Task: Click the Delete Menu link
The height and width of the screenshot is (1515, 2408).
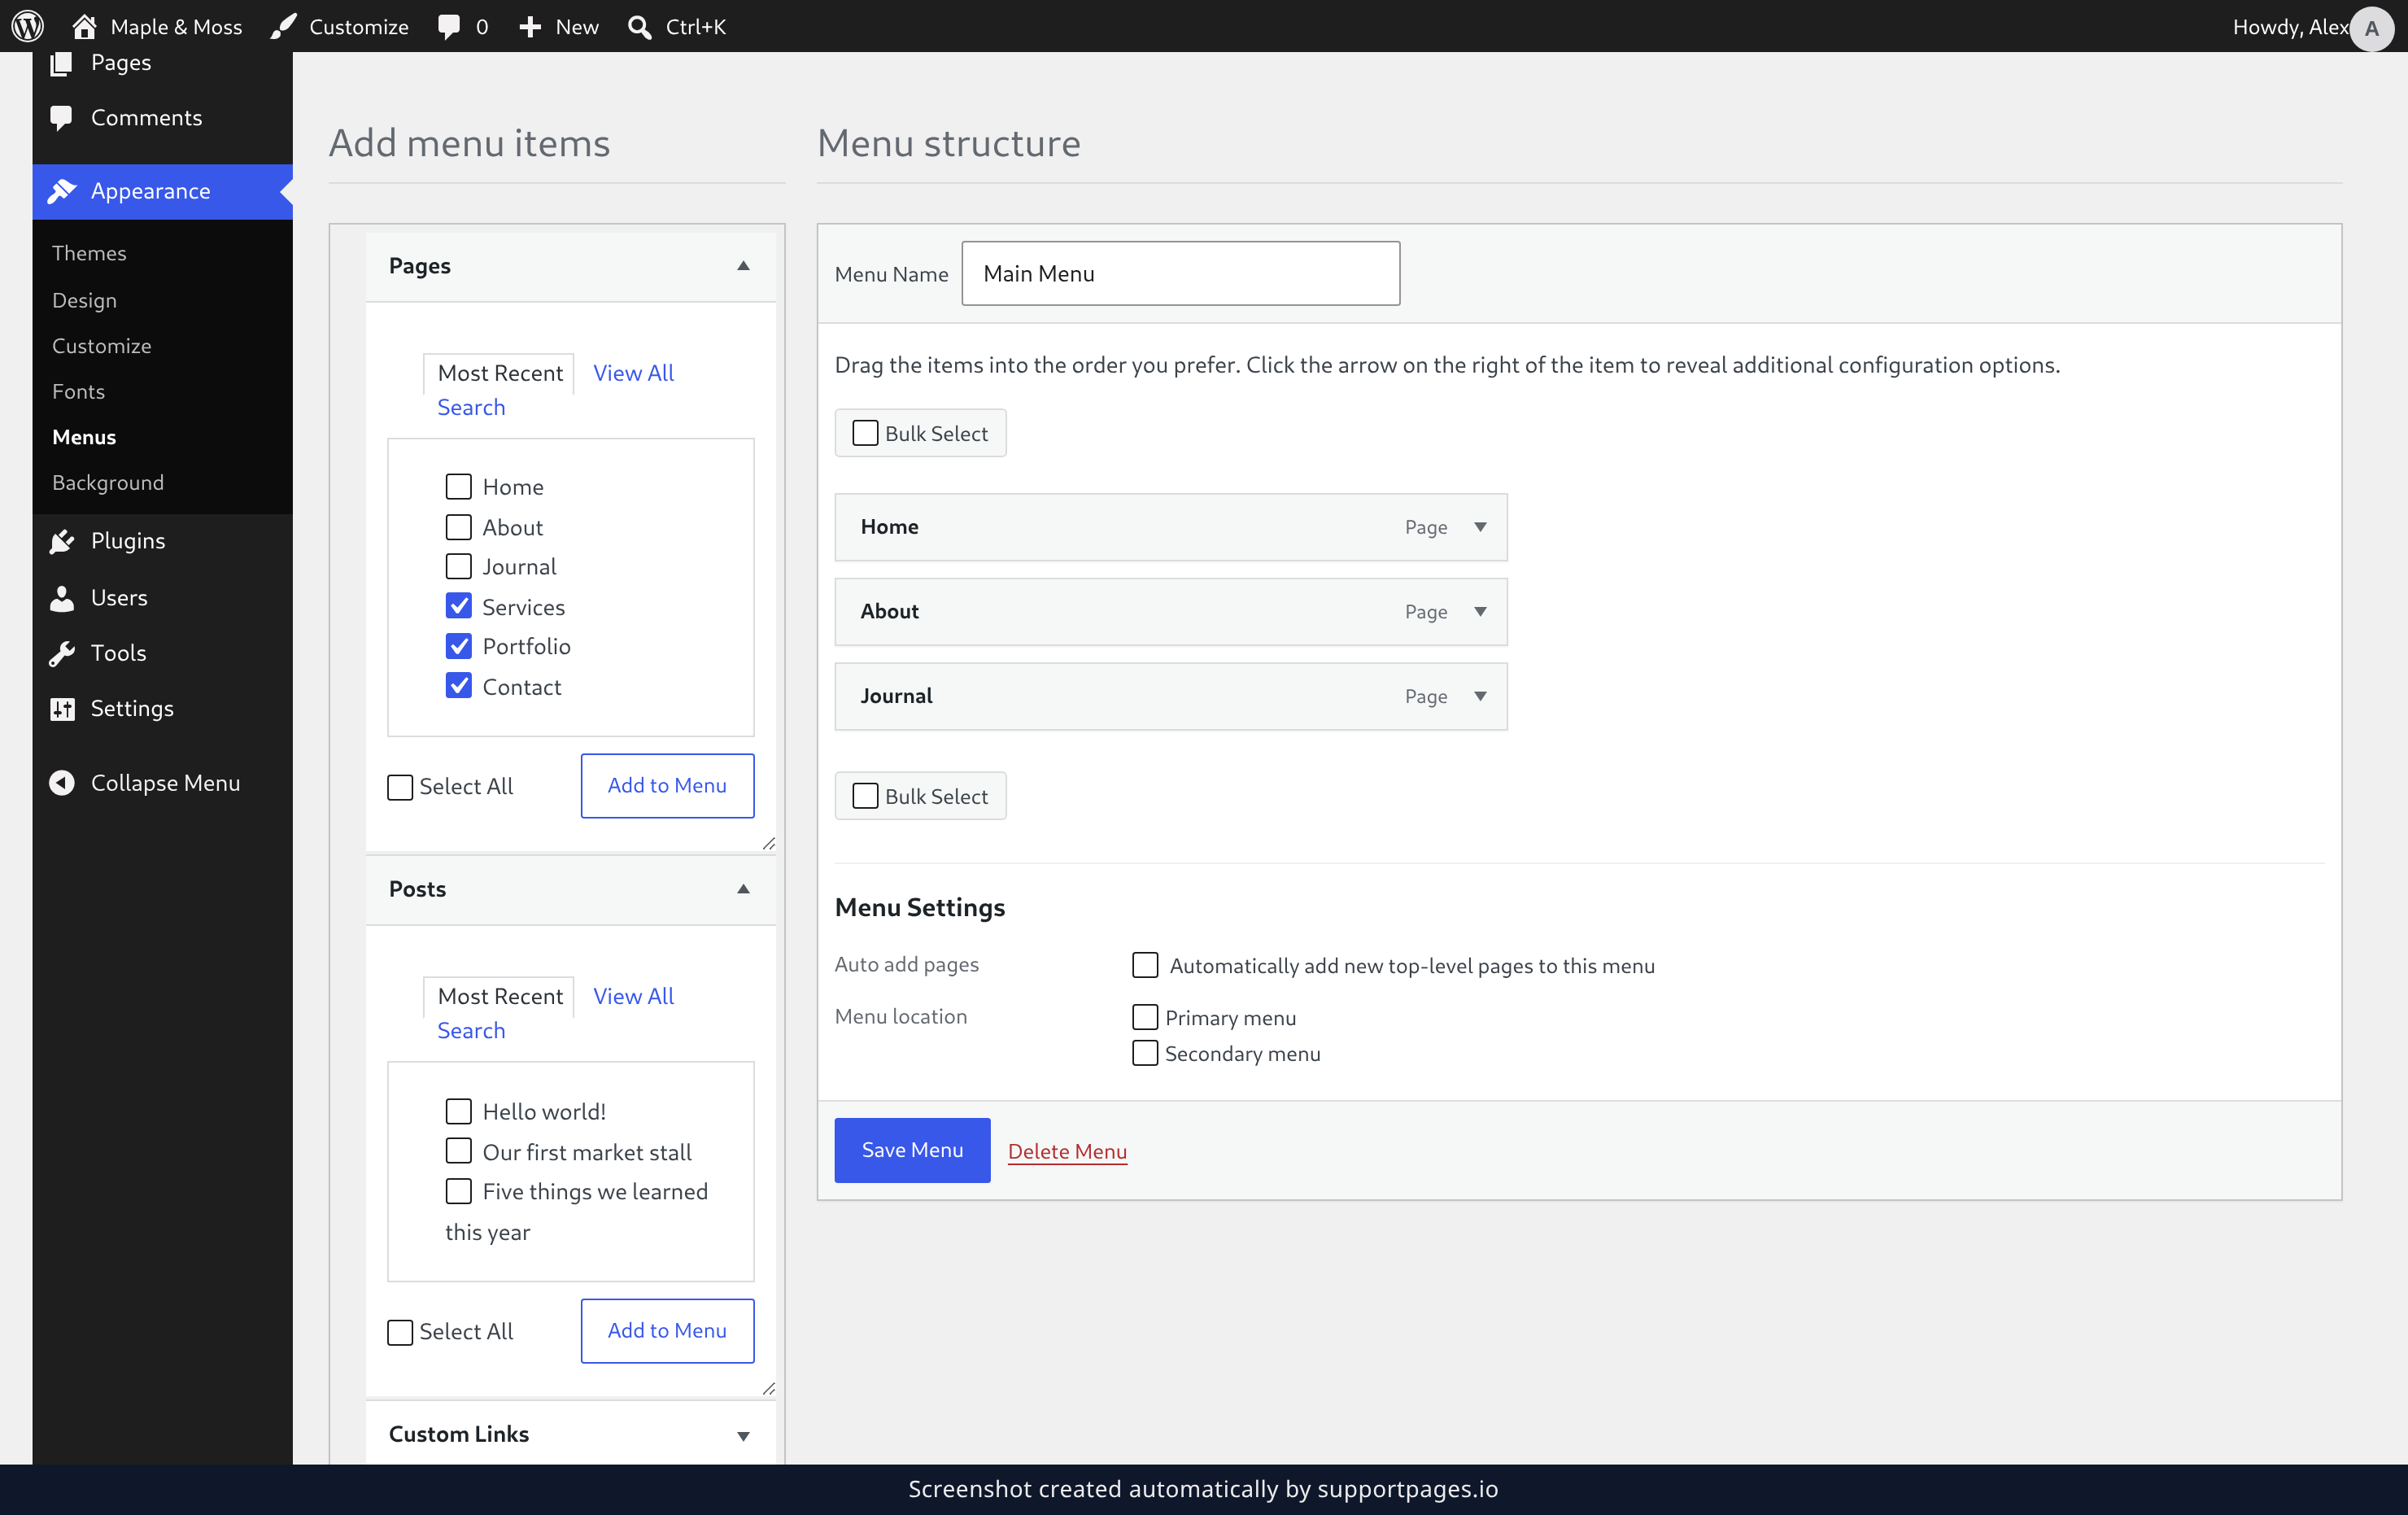Action: tap(1067, 1151)
